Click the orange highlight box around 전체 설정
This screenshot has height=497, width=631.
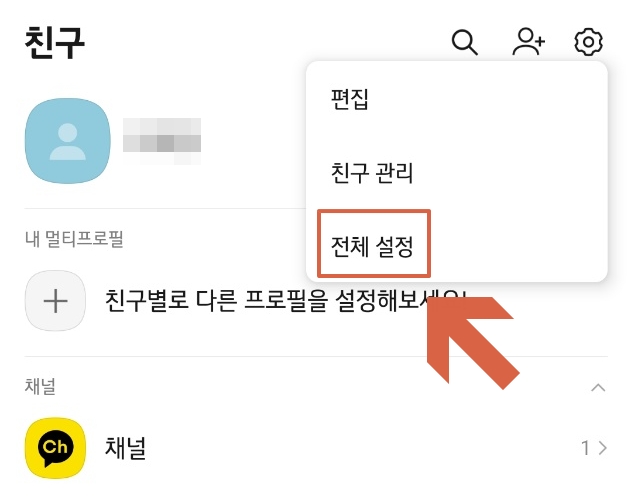[374, 243]
